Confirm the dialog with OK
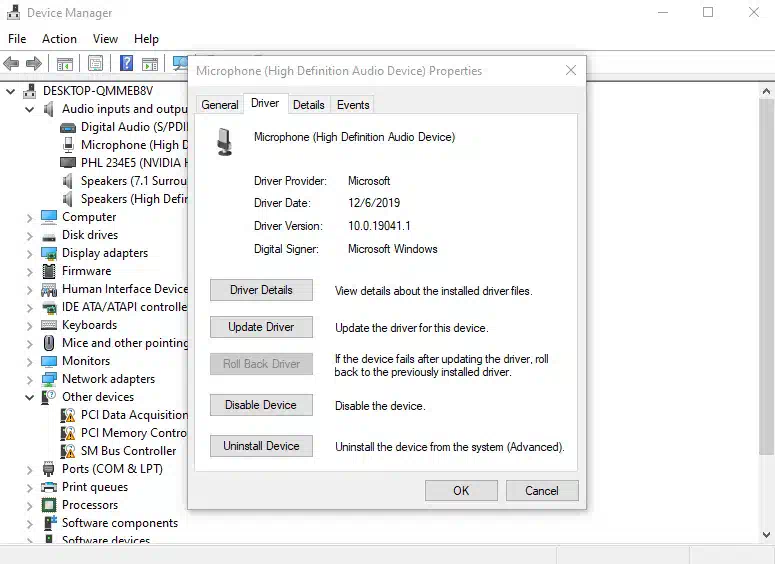This screenshot has width=775, height=564. coord(461,490)
